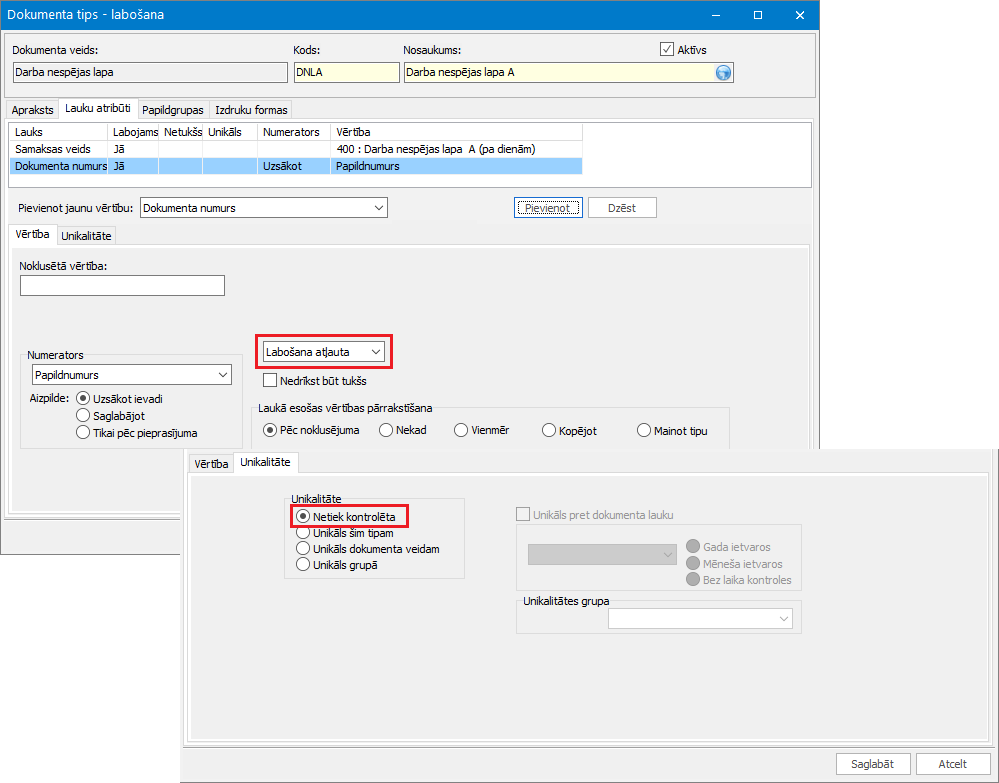Select Unikāls grupā option
The image size is (999, 783).
pos(303,564)
